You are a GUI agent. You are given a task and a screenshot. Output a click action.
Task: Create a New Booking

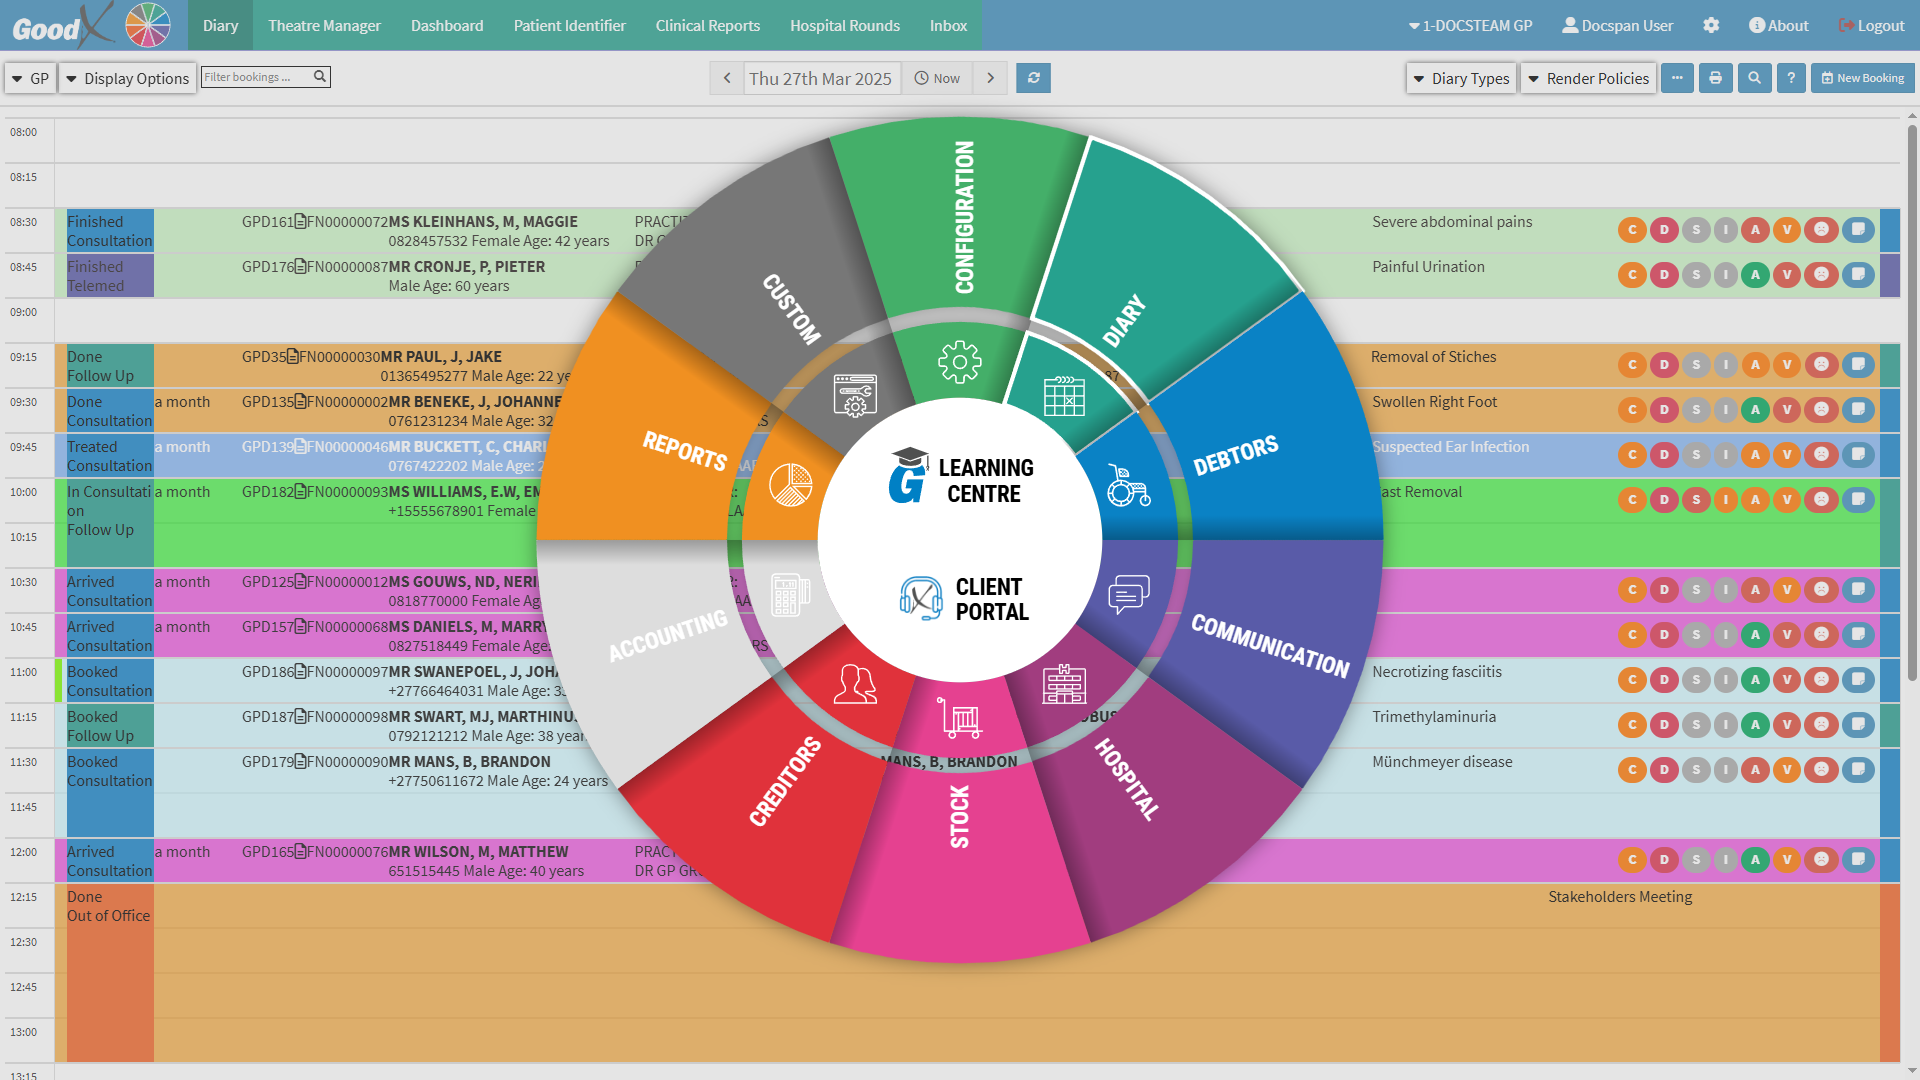(x=1862, y=78)
